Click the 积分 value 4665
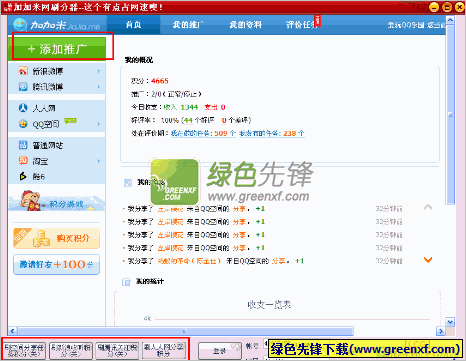The width and height of the screenshot is (466, 361). click(160, 81)
